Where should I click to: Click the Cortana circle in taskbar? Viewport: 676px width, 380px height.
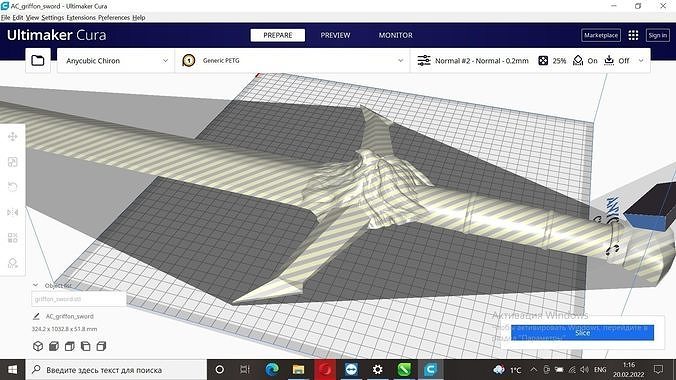(219, 370)
